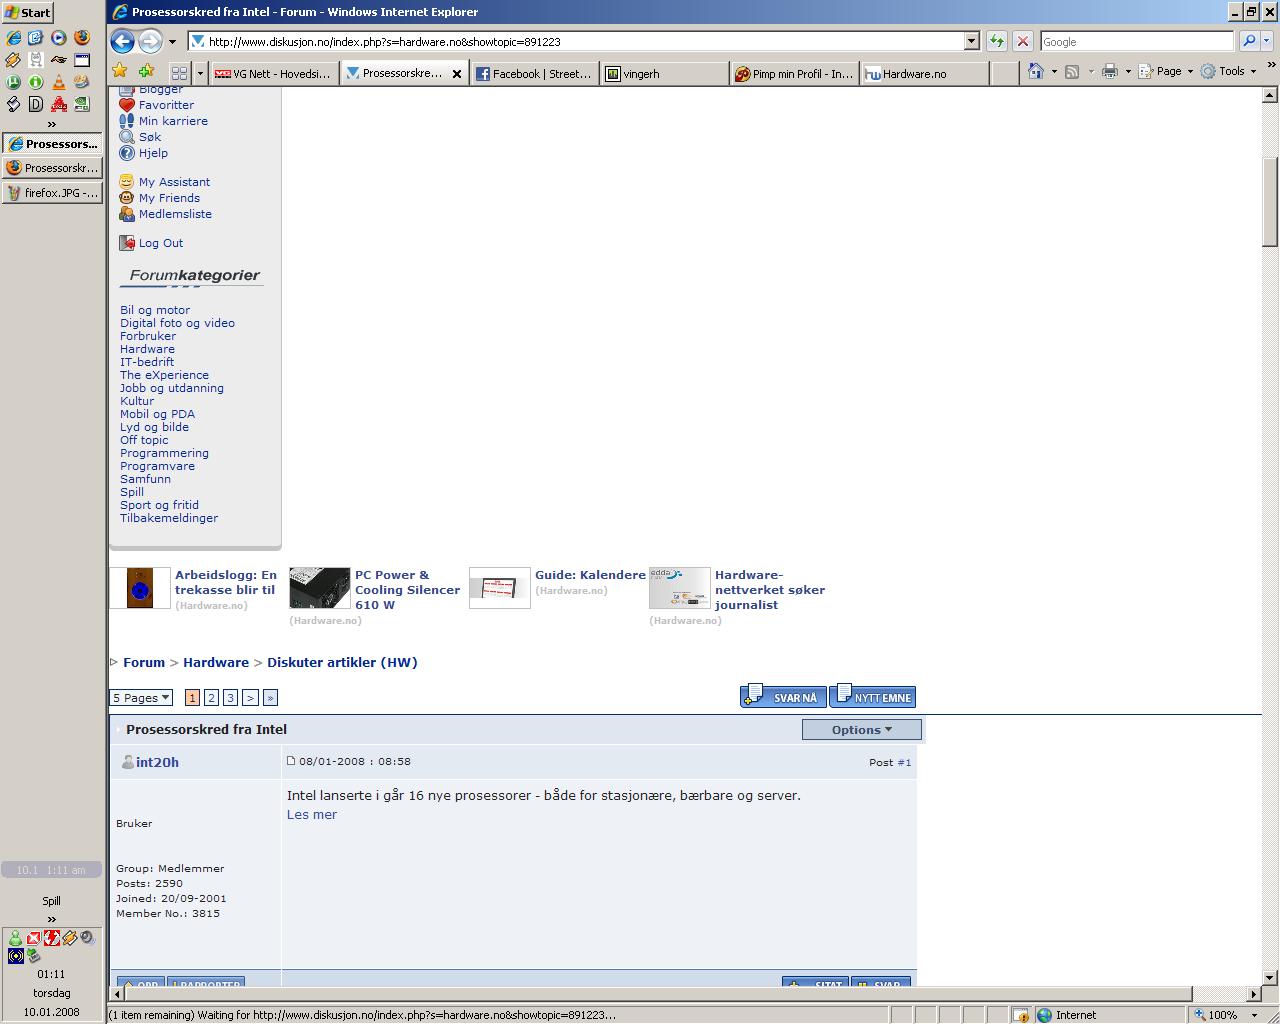Launch VLC cone quick launch icon
This screenshot has height=1024, width=1280.
[59, 82]
